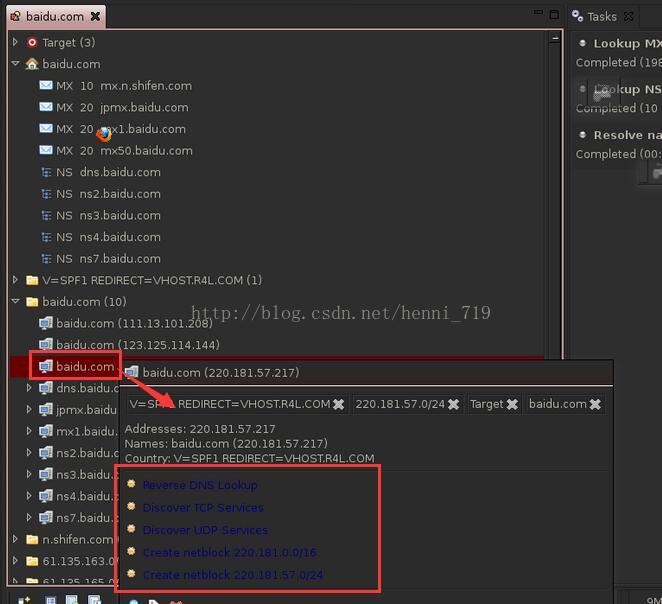Click the n.shifen.com folder icon
Viewport: 662px width, 604px height.
32,539
